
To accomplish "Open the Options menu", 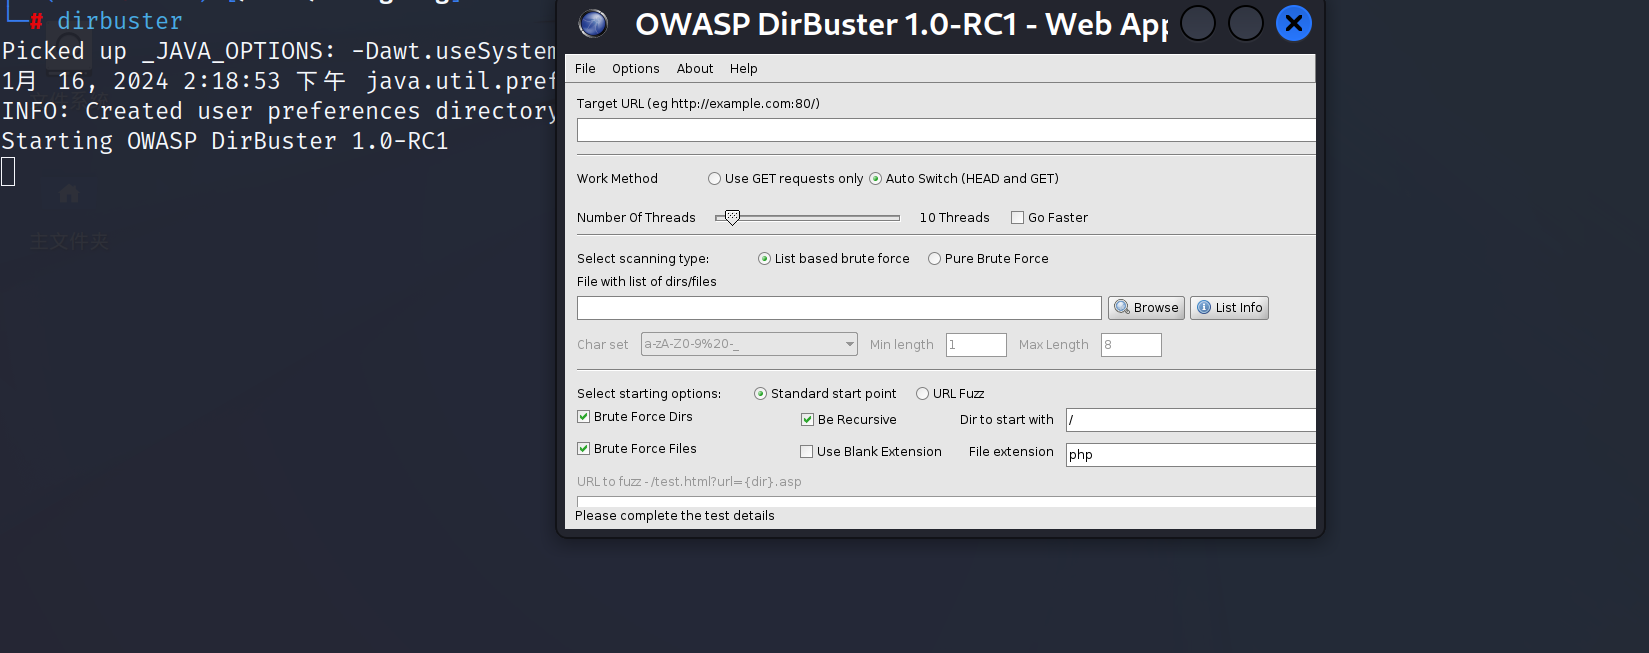I will (x=635, y=68).
